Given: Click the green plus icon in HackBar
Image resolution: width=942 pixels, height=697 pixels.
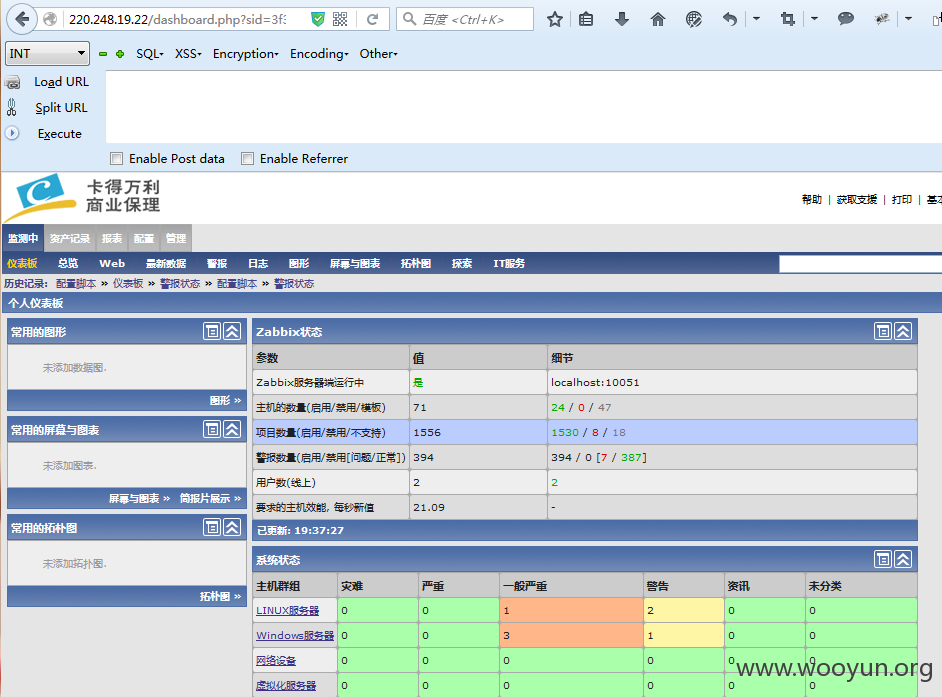Looking at the screenshot, I should [x=120, y=54].
